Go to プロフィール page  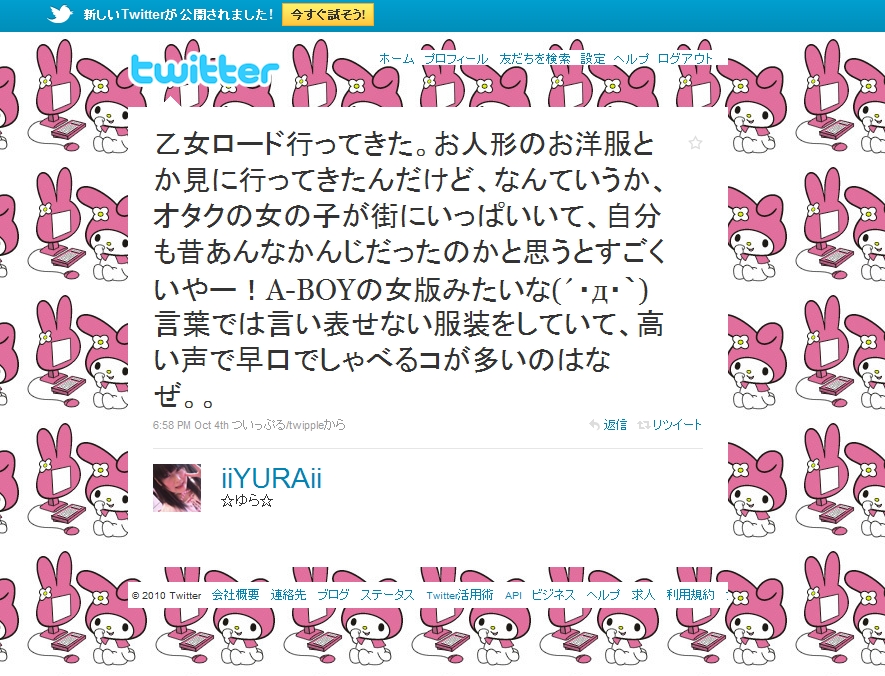(456, 59)
